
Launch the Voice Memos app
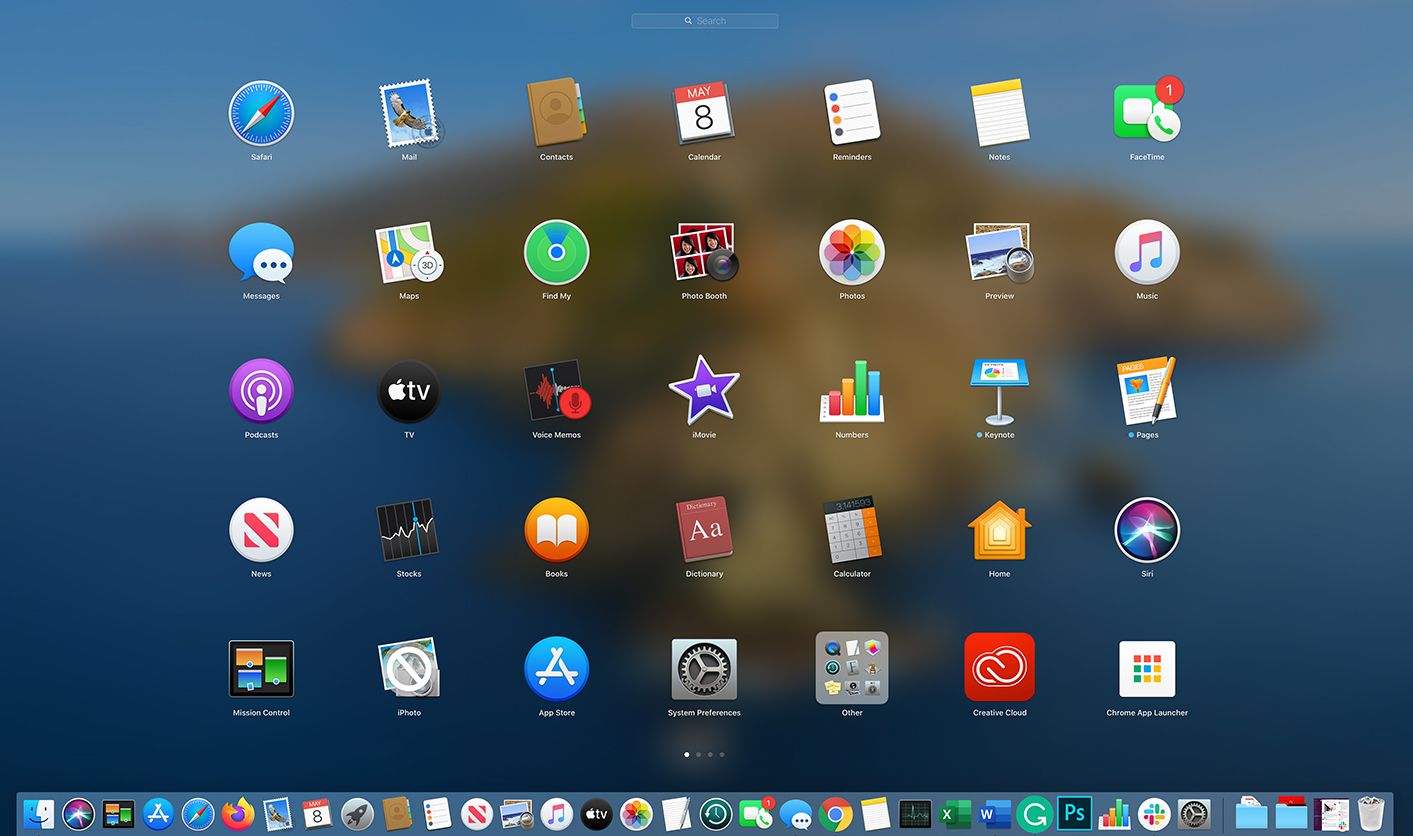[556, 392]
